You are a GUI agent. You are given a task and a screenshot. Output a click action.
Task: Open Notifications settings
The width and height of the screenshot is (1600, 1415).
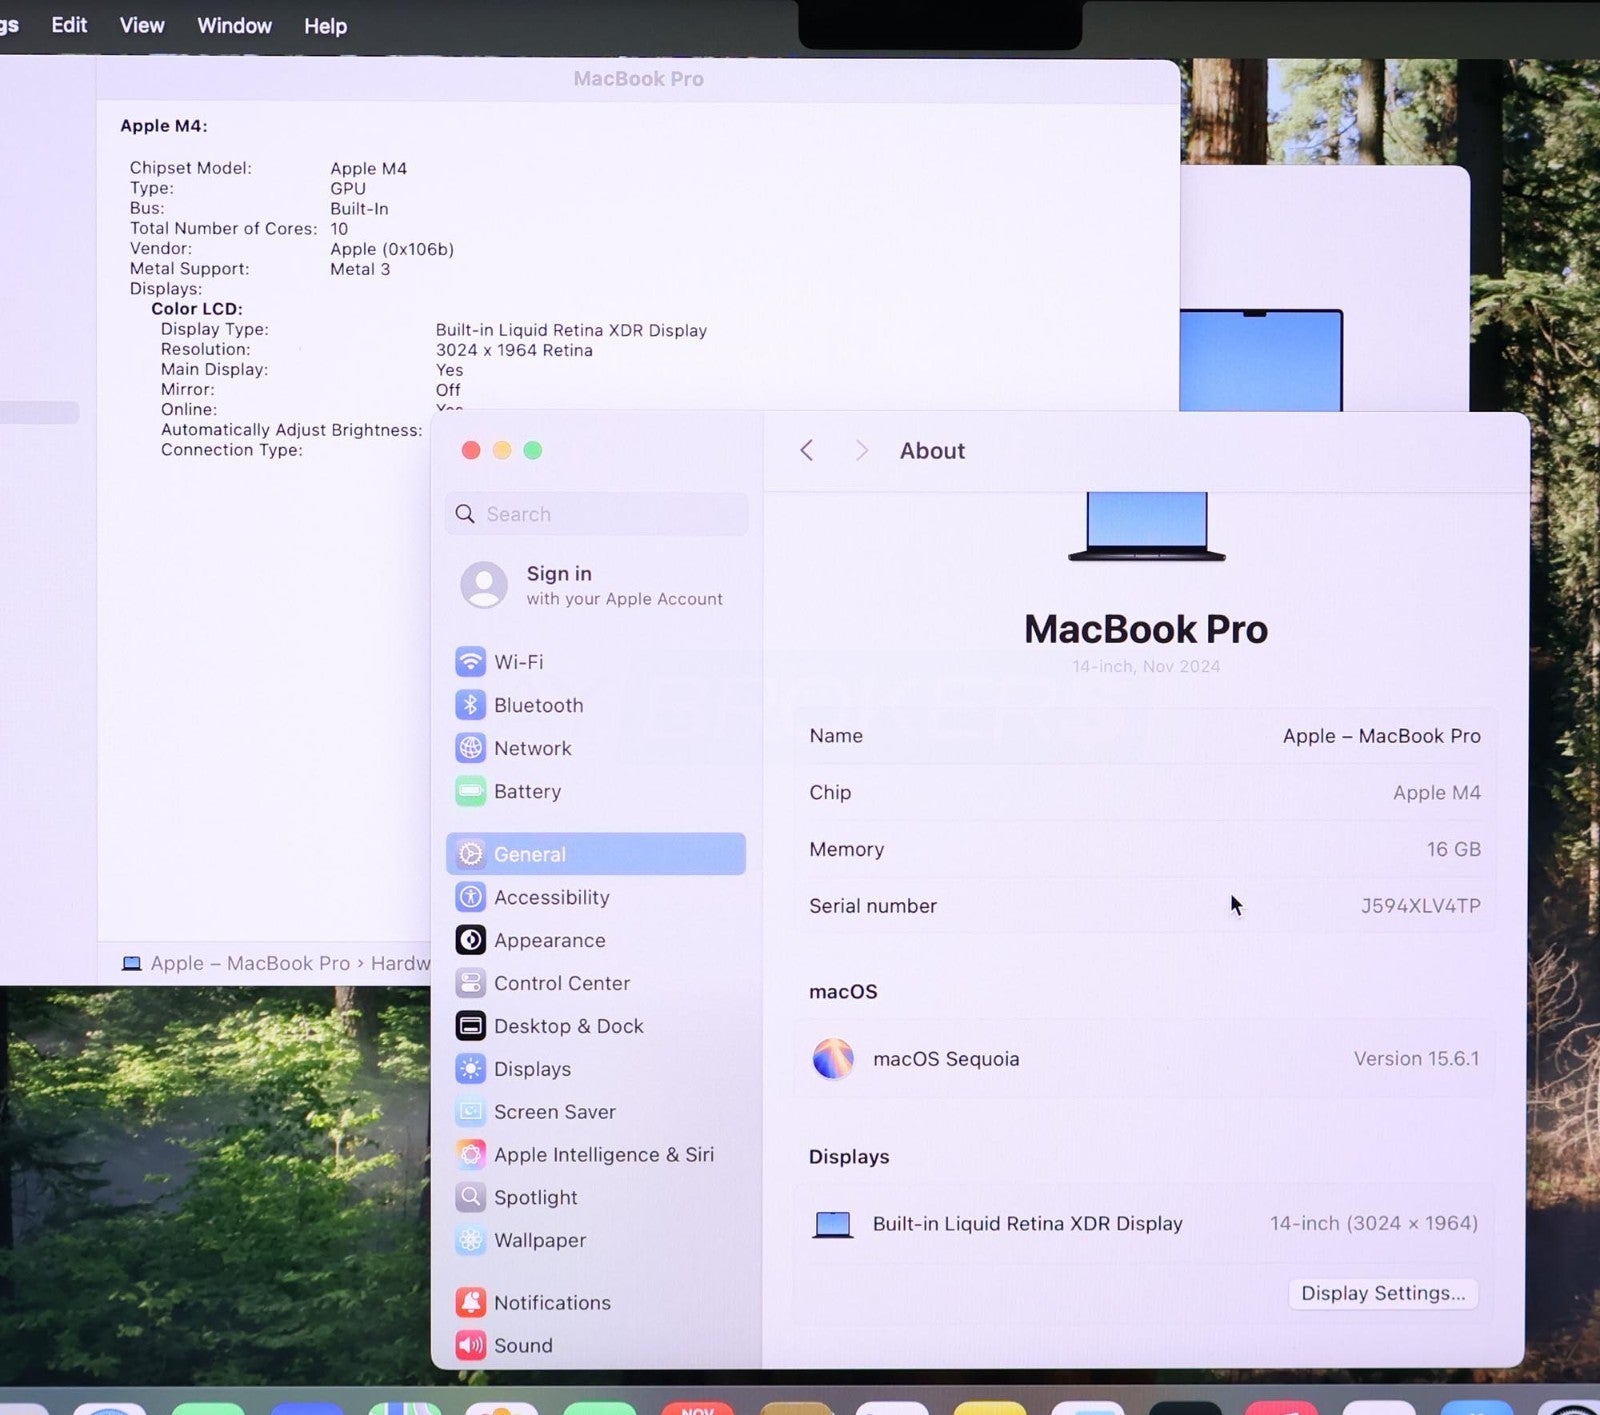551,1303
